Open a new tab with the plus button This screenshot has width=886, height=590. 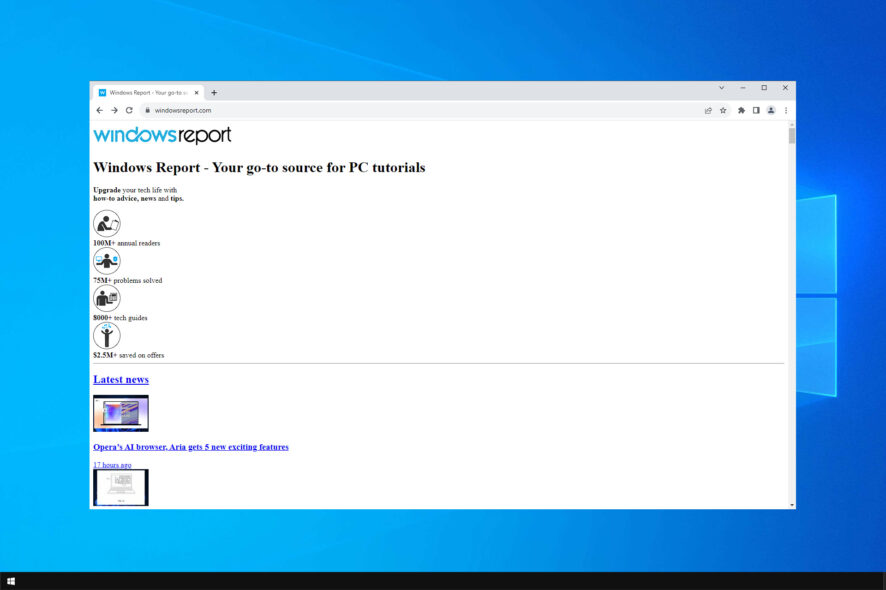click(x=214, y=93)
